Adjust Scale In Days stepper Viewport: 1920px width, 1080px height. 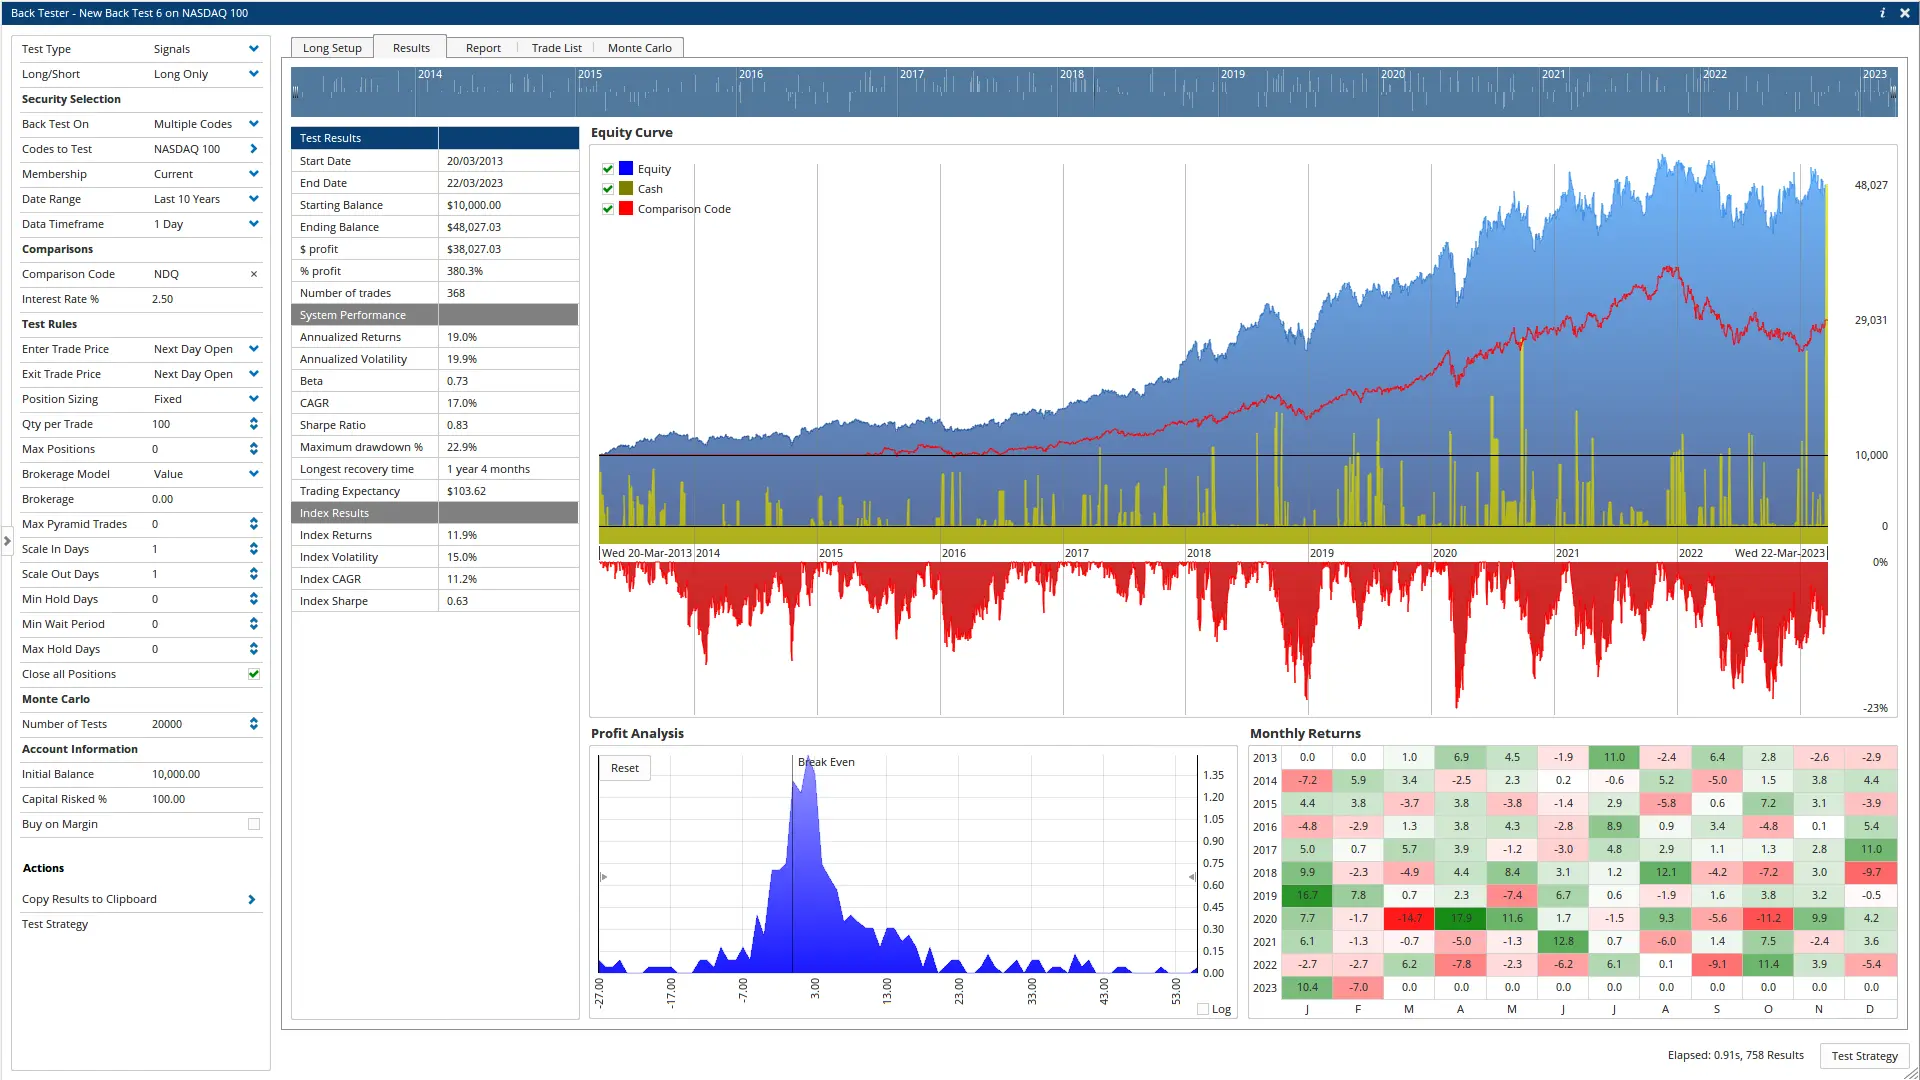pos(254,549)
